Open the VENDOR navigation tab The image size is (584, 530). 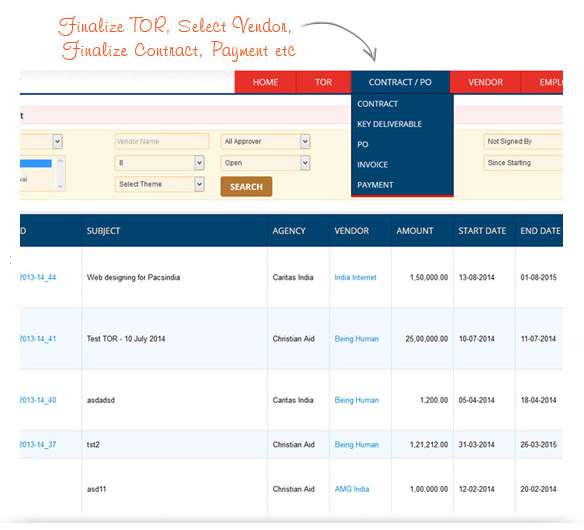[x=485, y=82]
